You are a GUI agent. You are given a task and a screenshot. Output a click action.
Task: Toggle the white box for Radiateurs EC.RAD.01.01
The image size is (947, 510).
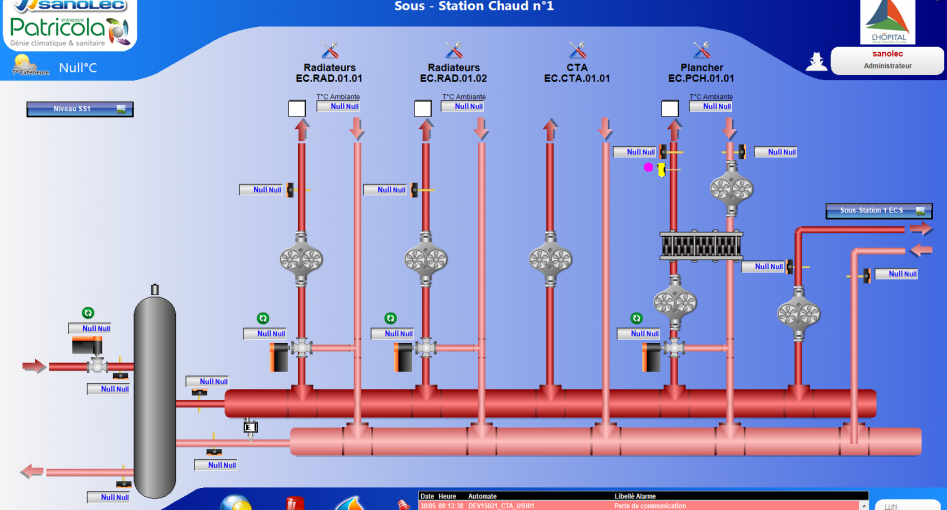[x=297, y=108]
